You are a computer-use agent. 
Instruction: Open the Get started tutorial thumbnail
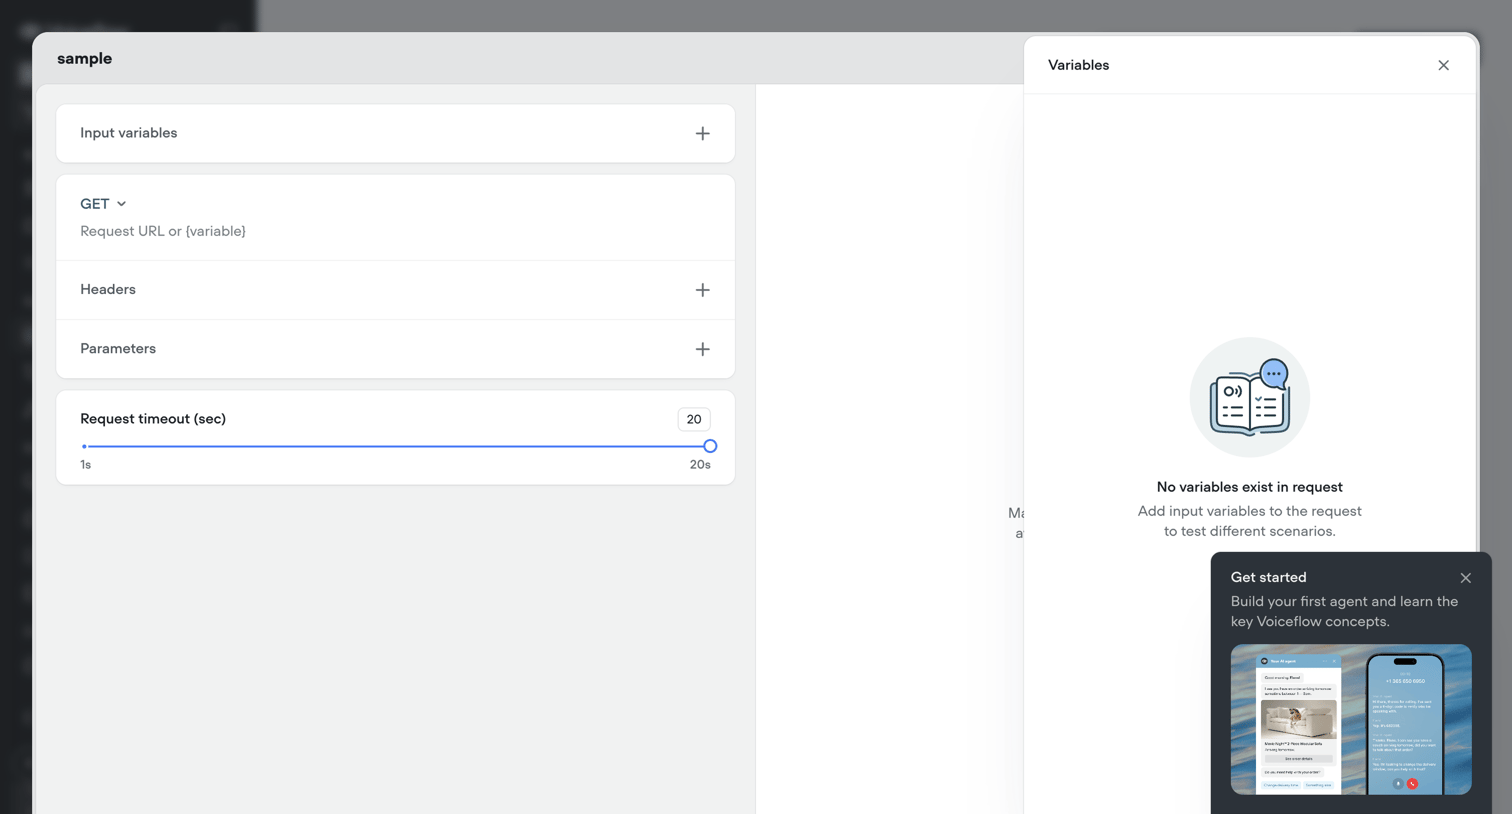pyautogui.click(x=1351, y=719)
